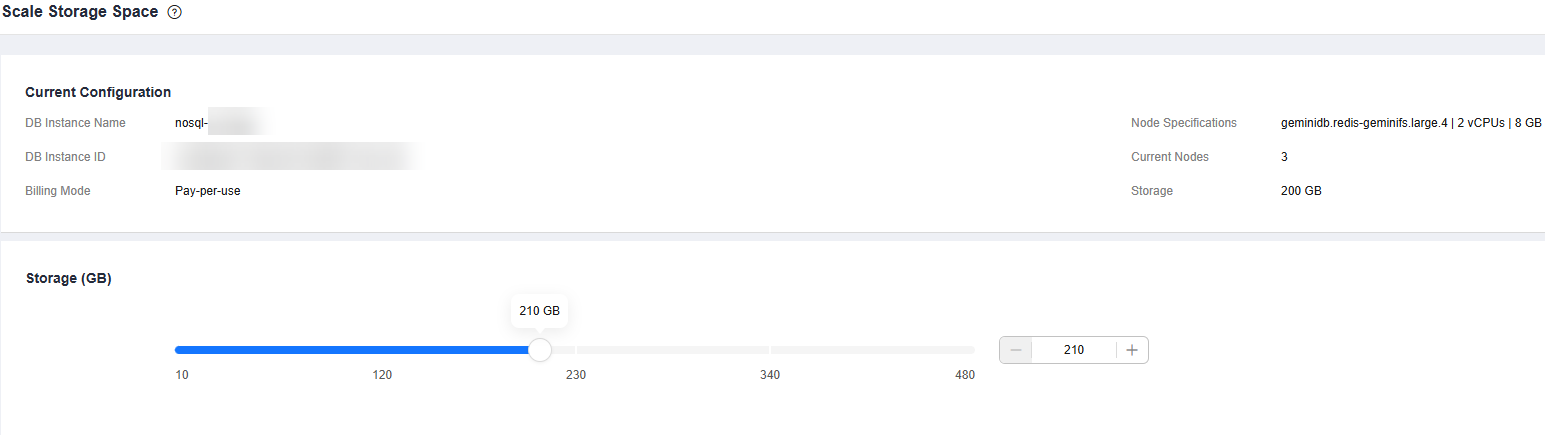Viewport: 1545px width, 435px height.
Task: Click the 120 mark label under the slider
Action: (x=382, y=375)
